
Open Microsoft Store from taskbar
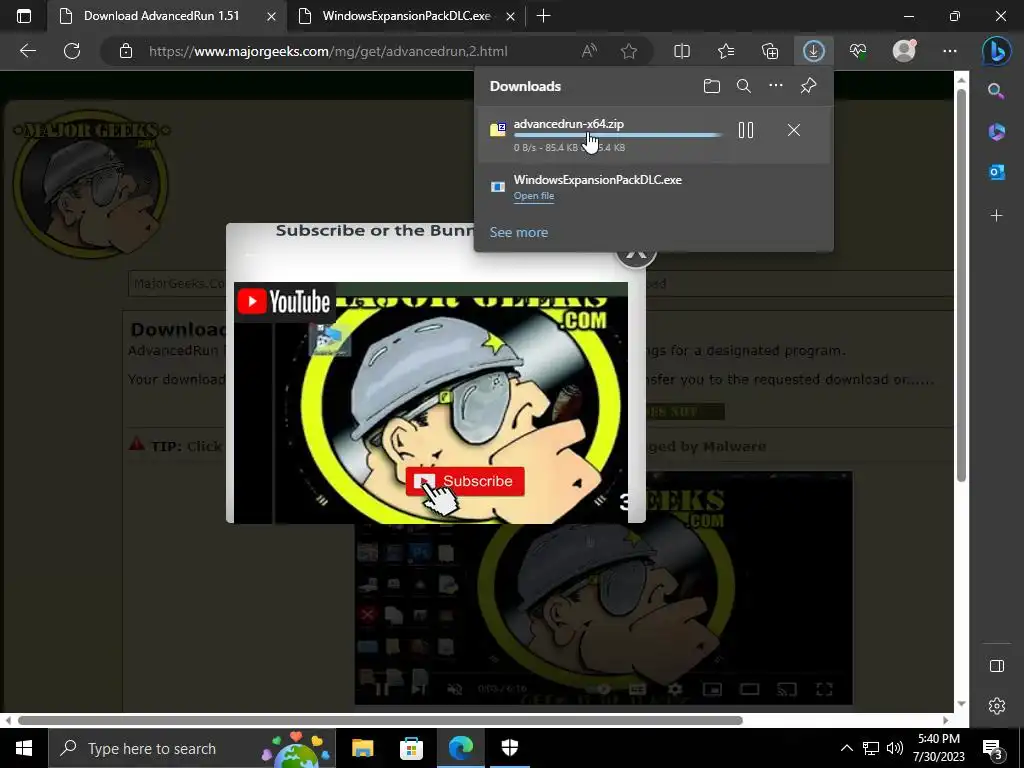coord(411,748)
